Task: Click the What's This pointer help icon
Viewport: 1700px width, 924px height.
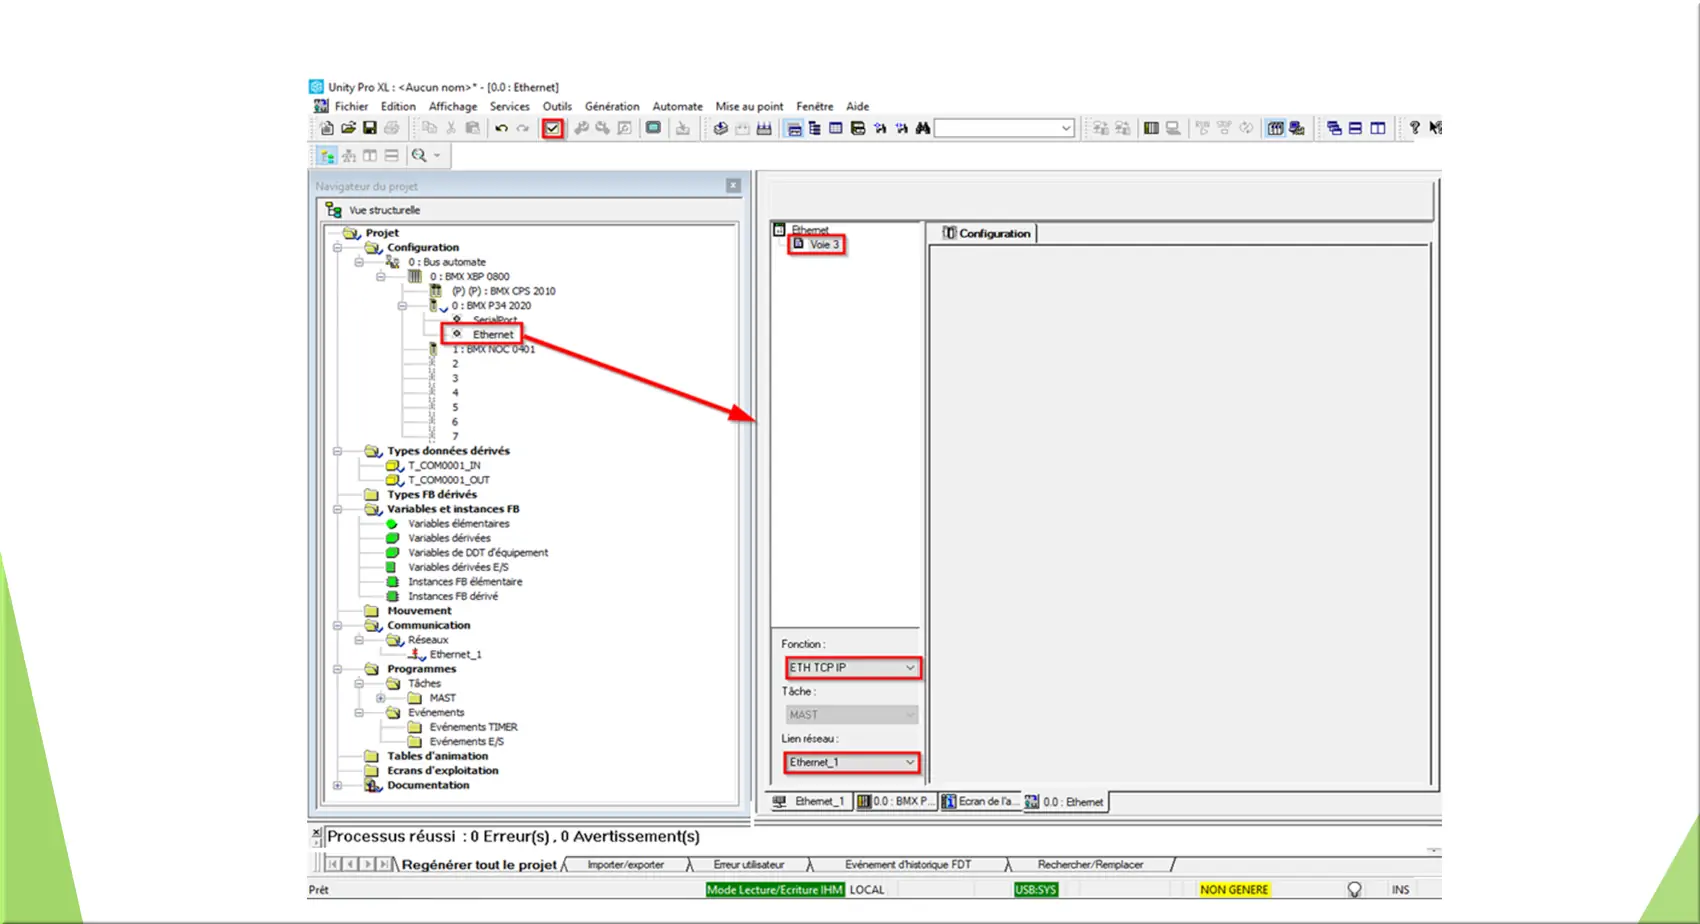Action: pos(1435,128)
